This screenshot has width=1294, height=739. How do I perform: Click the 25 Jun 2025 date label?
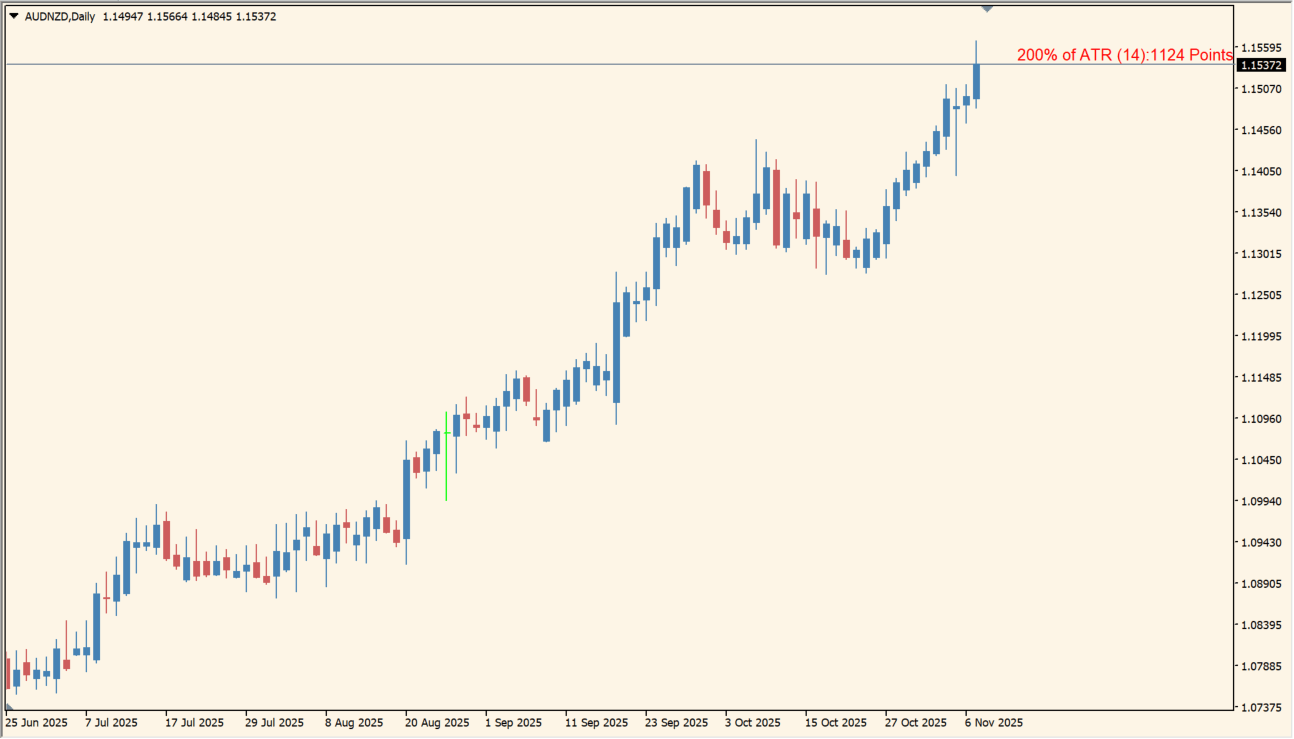[37, 722]
